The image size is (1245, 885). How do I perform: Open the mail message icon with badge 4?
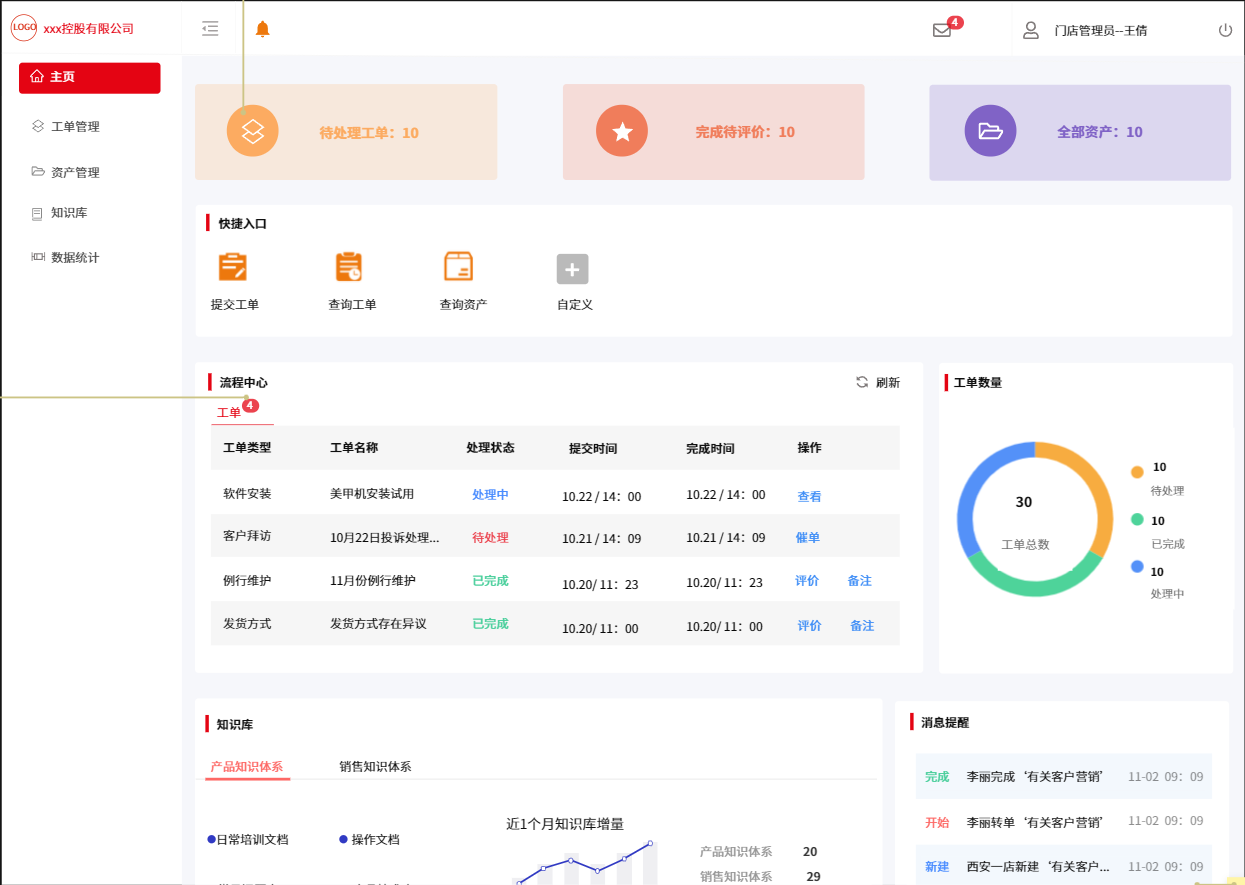(941, 30)
